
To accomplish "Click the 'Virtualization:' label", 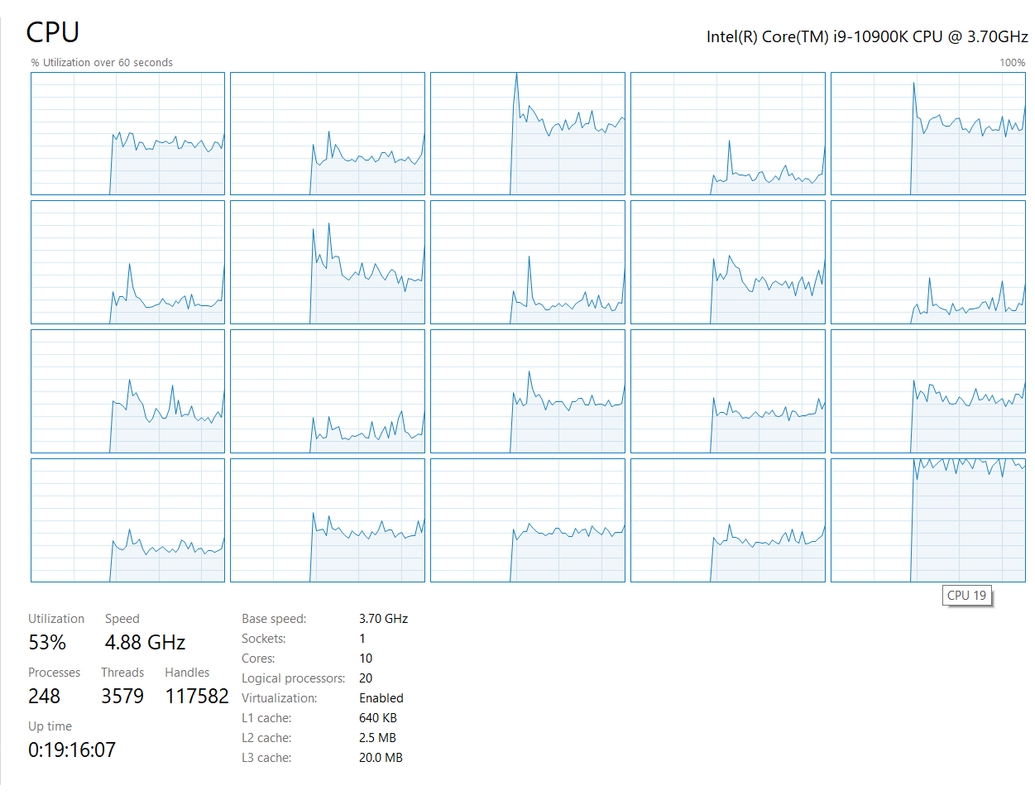I will click(279, 698).
